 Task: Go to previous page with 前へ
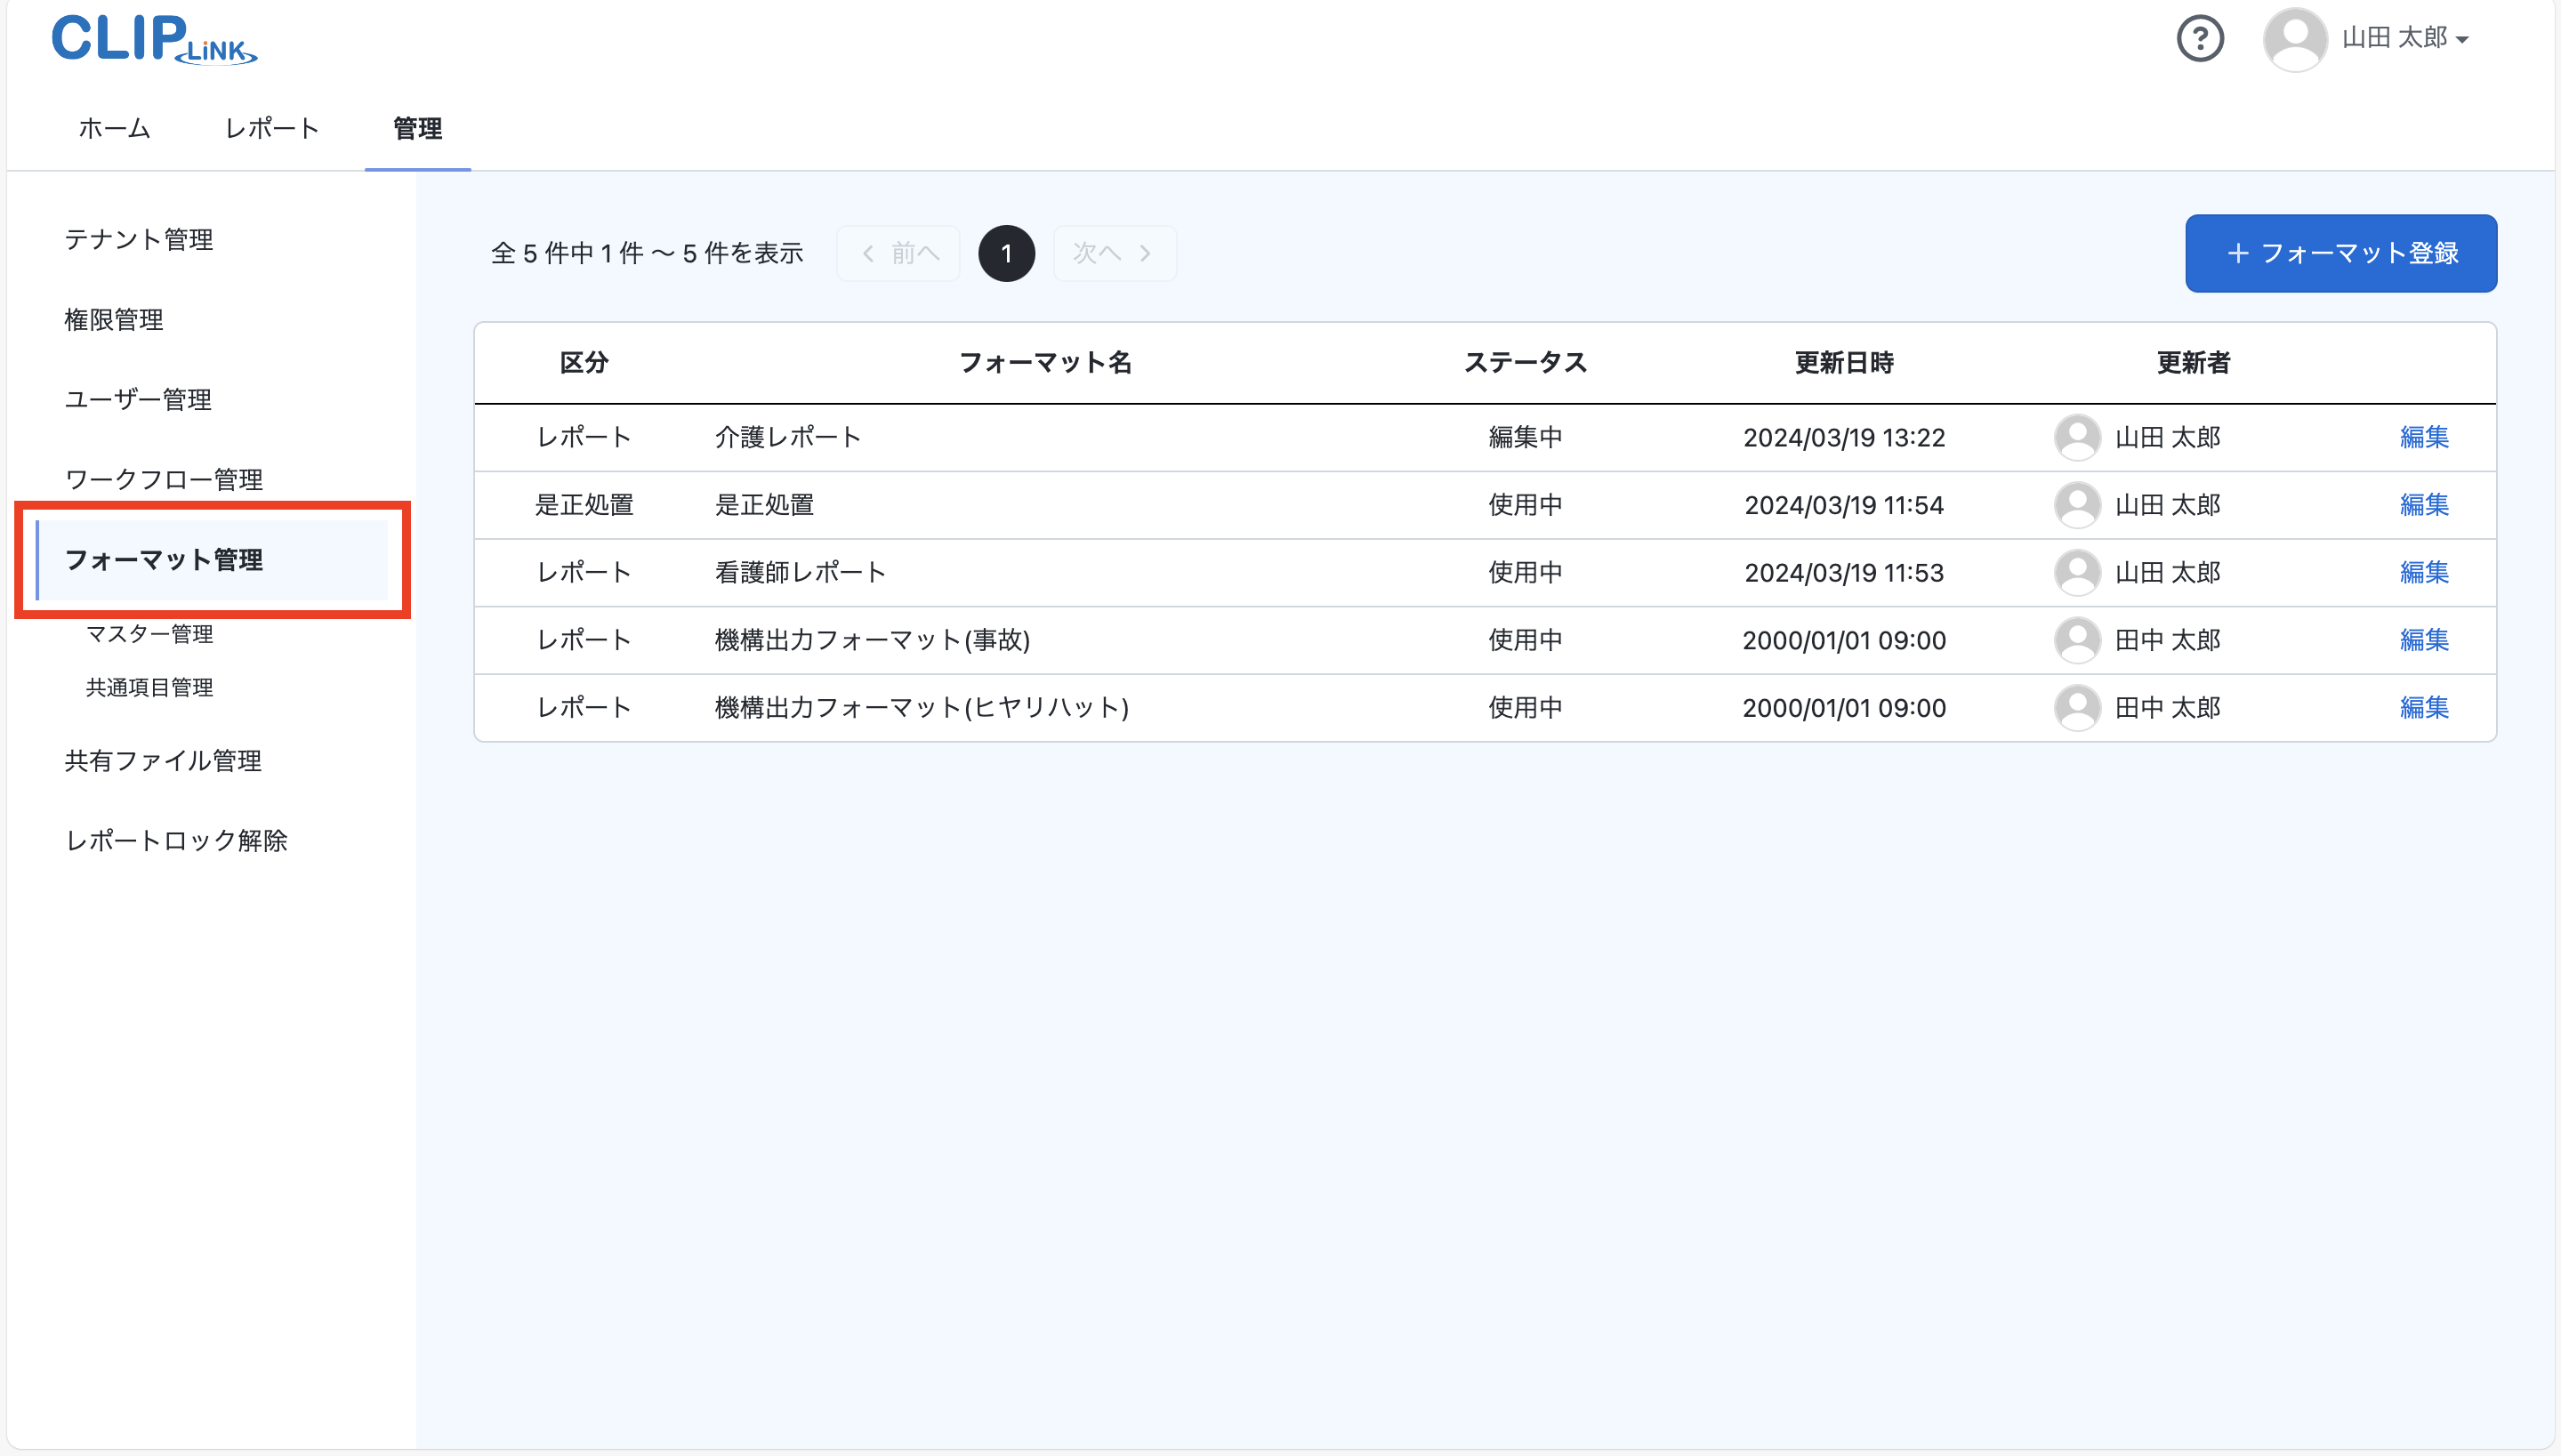tap(899, 253)
